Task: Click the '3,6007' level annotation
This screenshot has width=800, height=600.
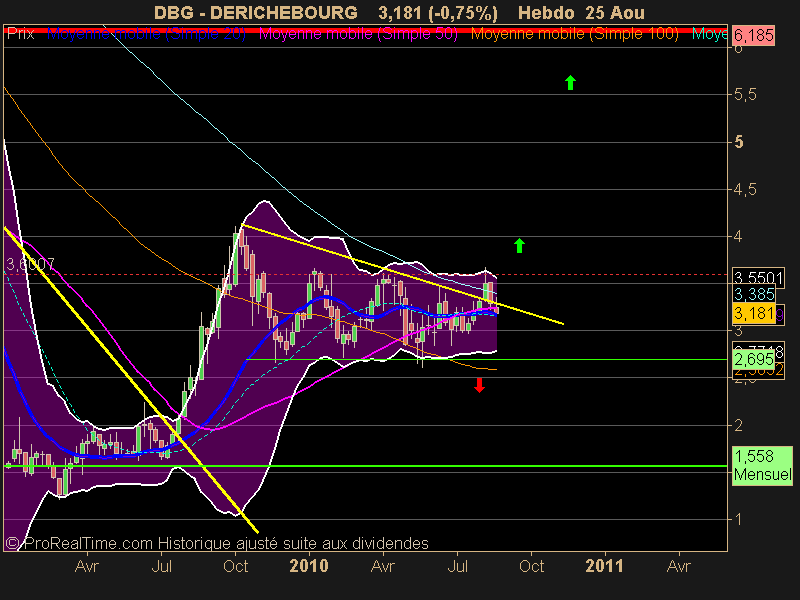Action: (30, 264)
